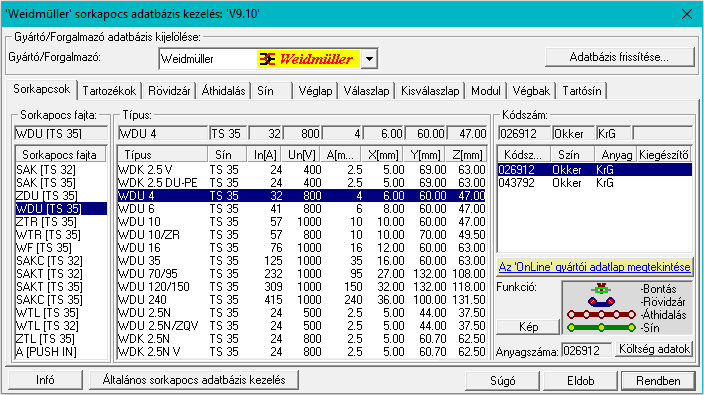
Task: Click the Weidmüller logo in manufacturer box
Action: click(x=308, y=59)
